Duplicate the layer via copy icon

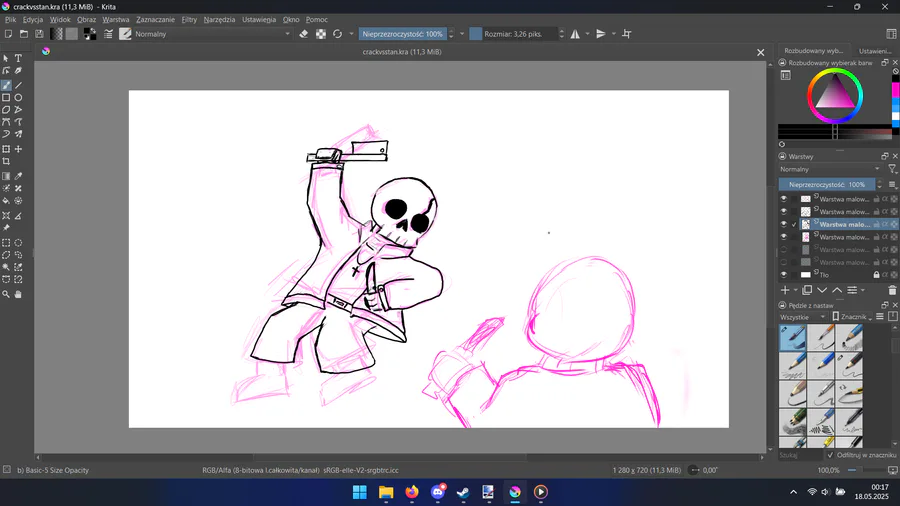click(x=807, y=290)
